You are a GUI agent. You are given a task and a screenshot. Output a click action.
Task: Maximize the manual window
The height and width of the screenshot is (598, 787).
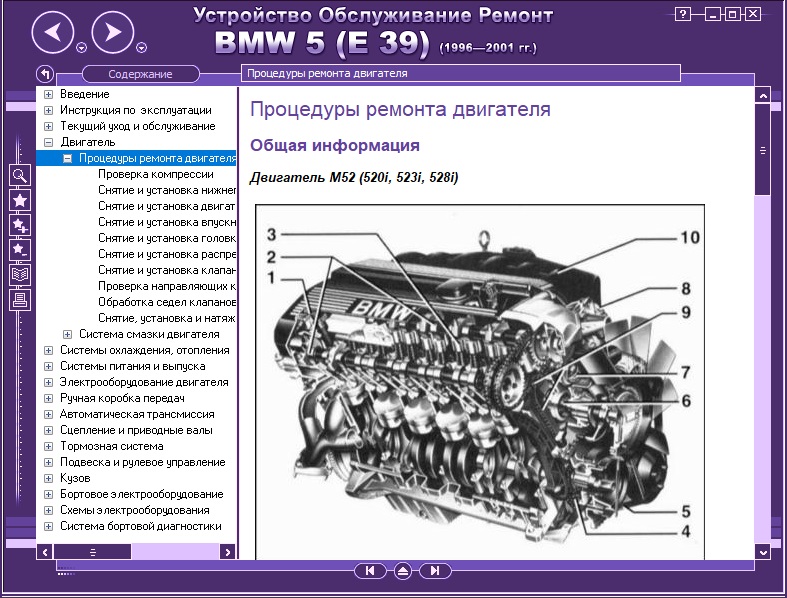pos(732,14)
